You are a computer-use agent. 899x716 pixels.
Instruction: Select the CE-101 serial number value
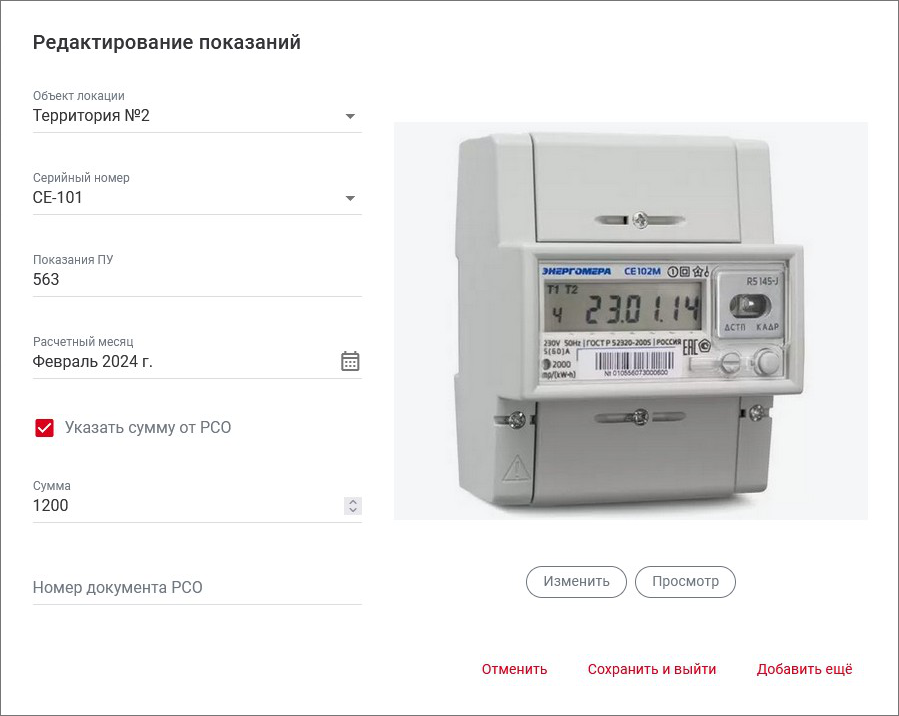coord(58,198)
